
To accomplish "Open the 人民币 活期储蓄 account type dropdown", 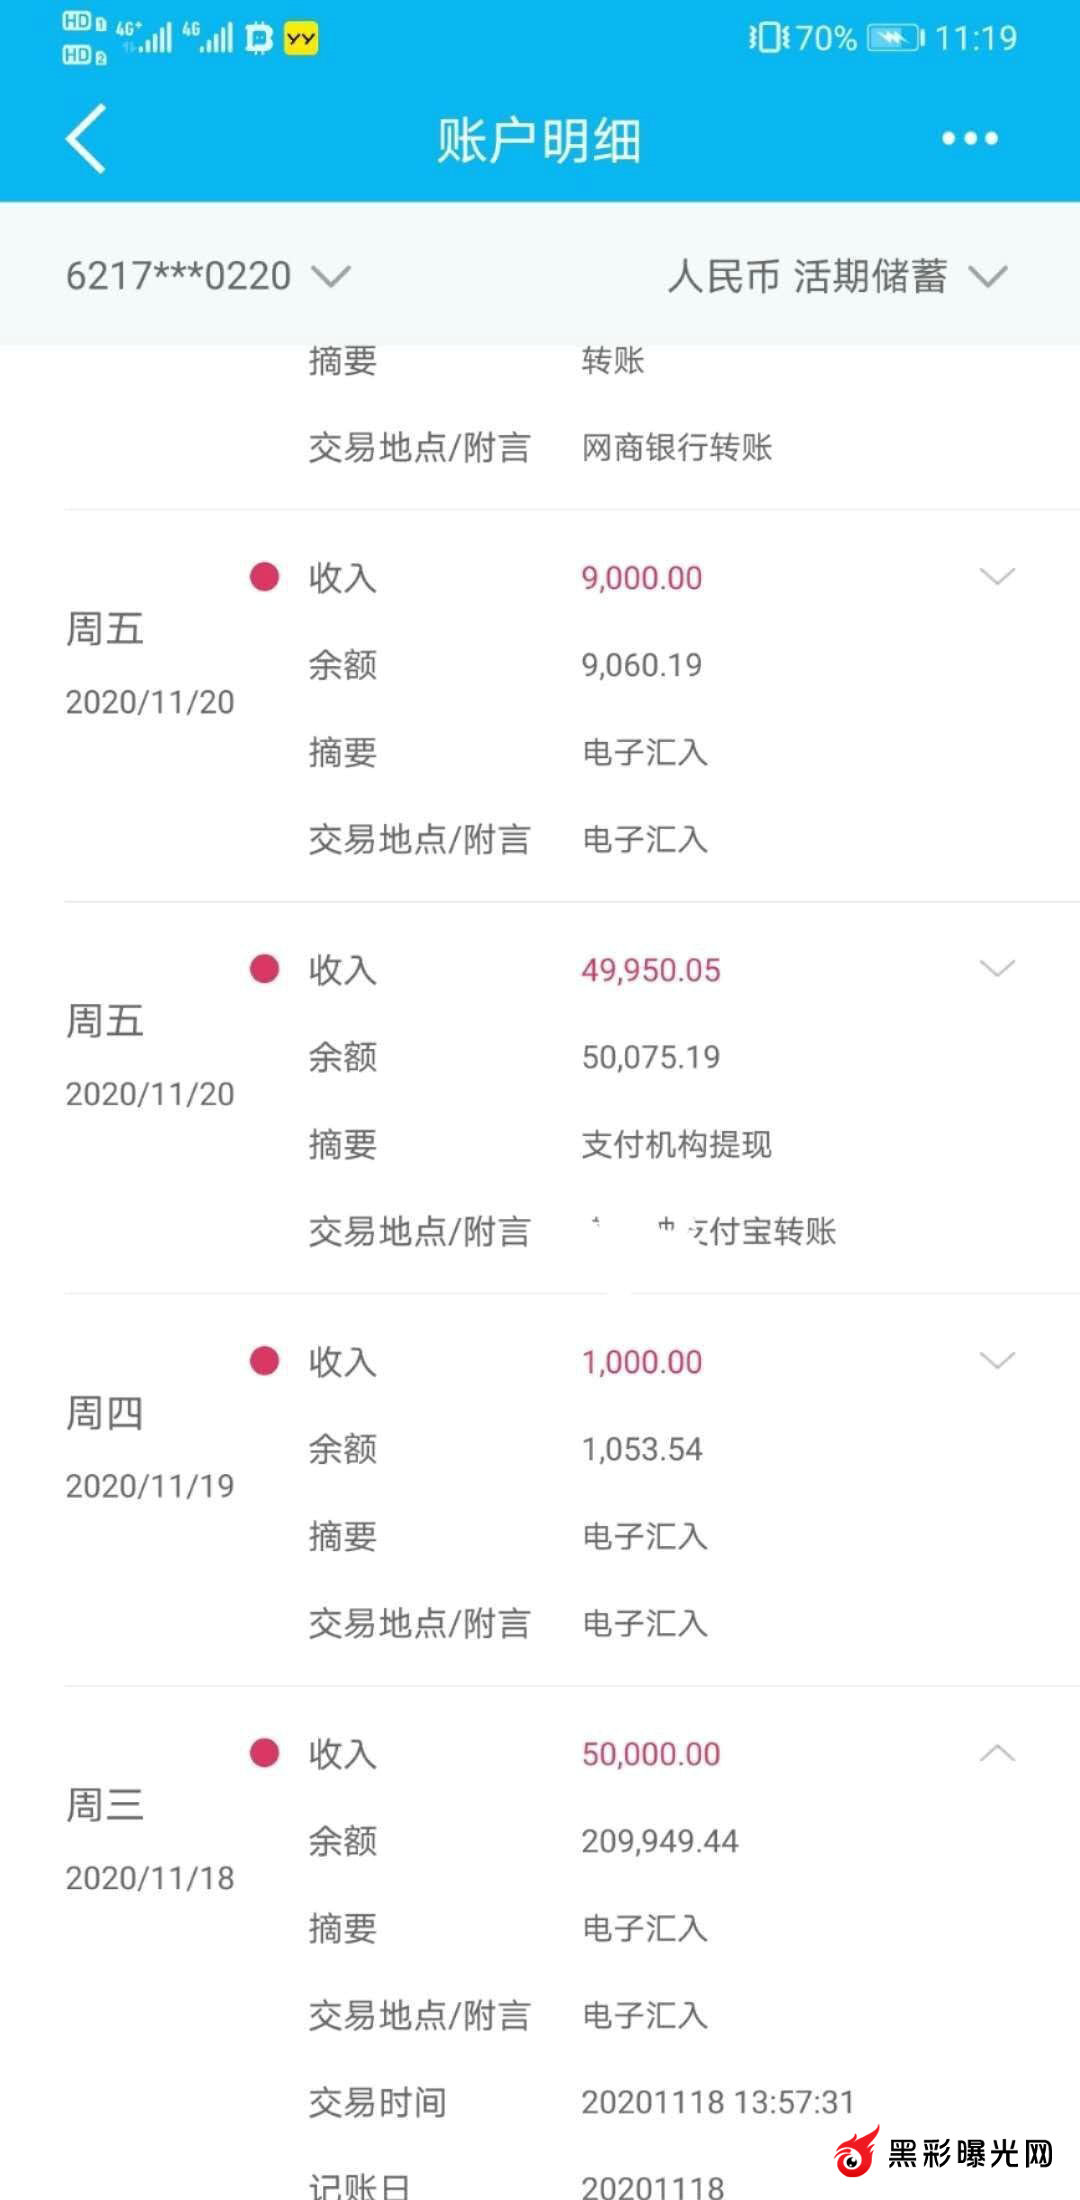I will (x=836, y=276).
